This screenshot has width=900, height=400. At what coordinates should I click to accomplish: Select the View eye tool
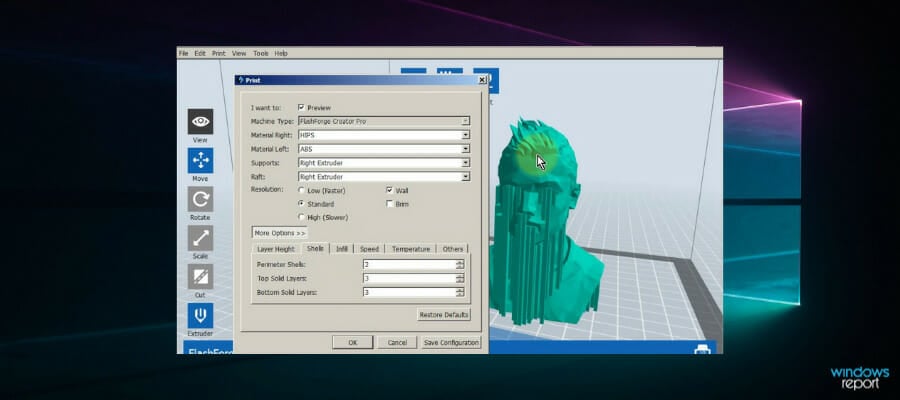(200, 122)
